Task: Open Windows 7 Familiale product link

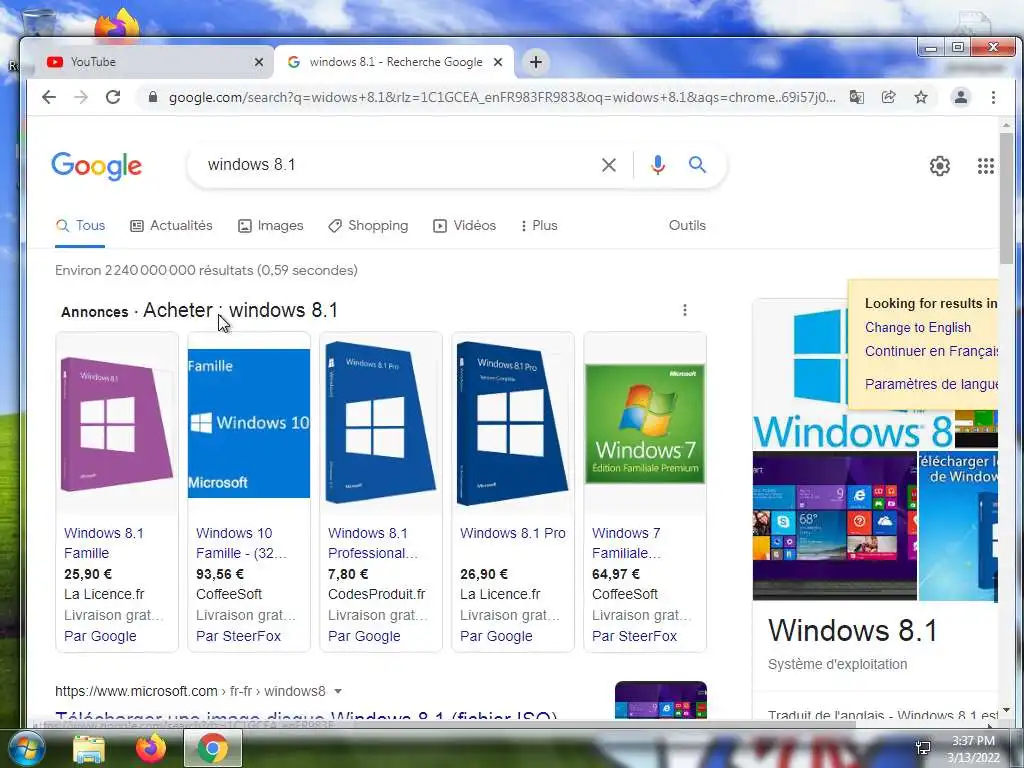Action: 626,543
